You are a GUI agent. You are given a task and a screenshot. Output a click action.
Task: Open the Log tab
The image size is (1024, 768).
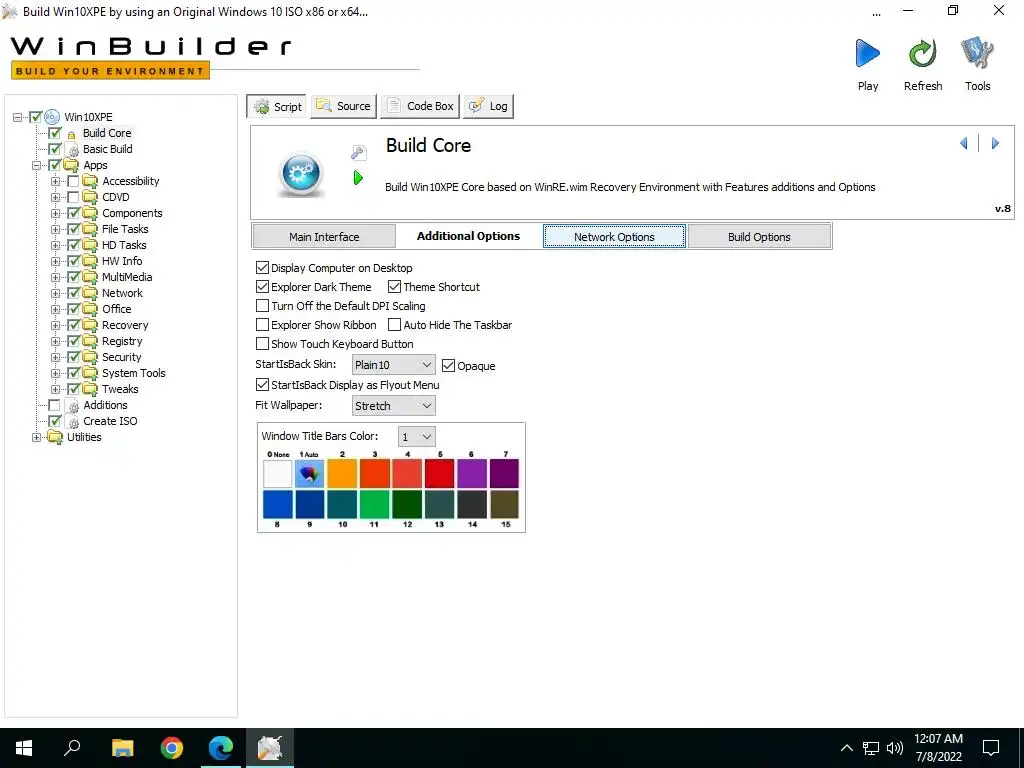(488, 106)
